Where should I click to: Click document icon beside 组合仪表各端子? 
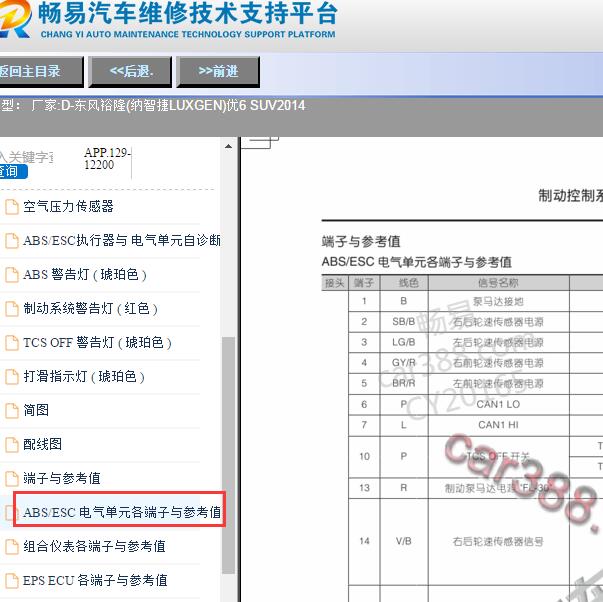point(12,546)
